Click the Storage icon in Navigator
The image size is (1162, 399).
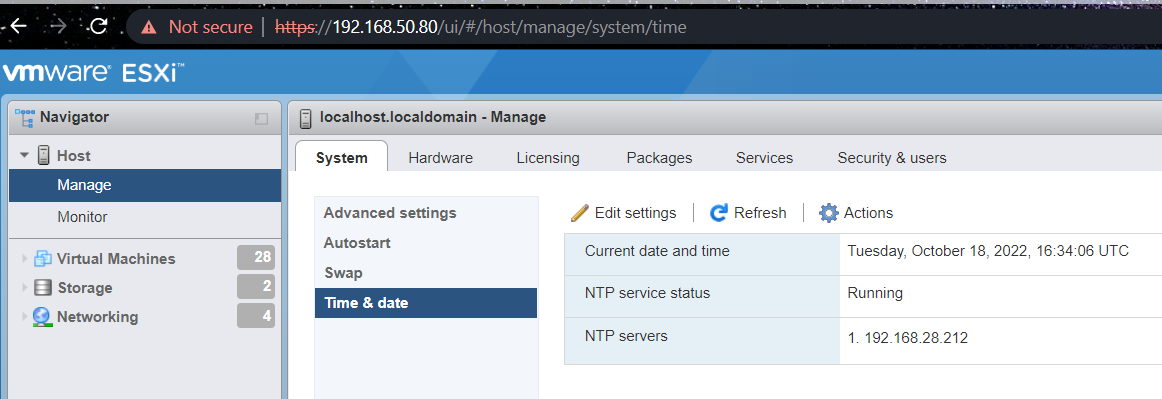coord(43,288)
